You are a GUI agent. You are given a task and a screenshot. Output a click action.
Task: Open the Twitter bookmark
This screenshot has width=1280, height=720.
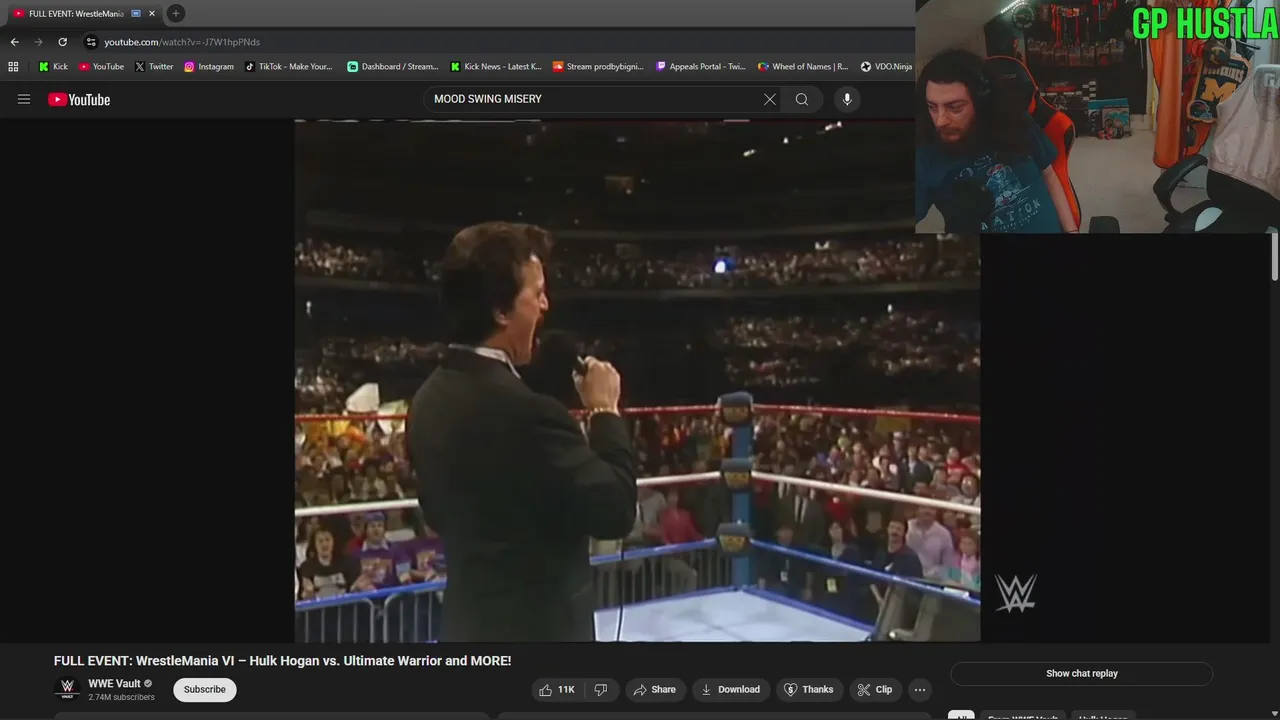153,67
